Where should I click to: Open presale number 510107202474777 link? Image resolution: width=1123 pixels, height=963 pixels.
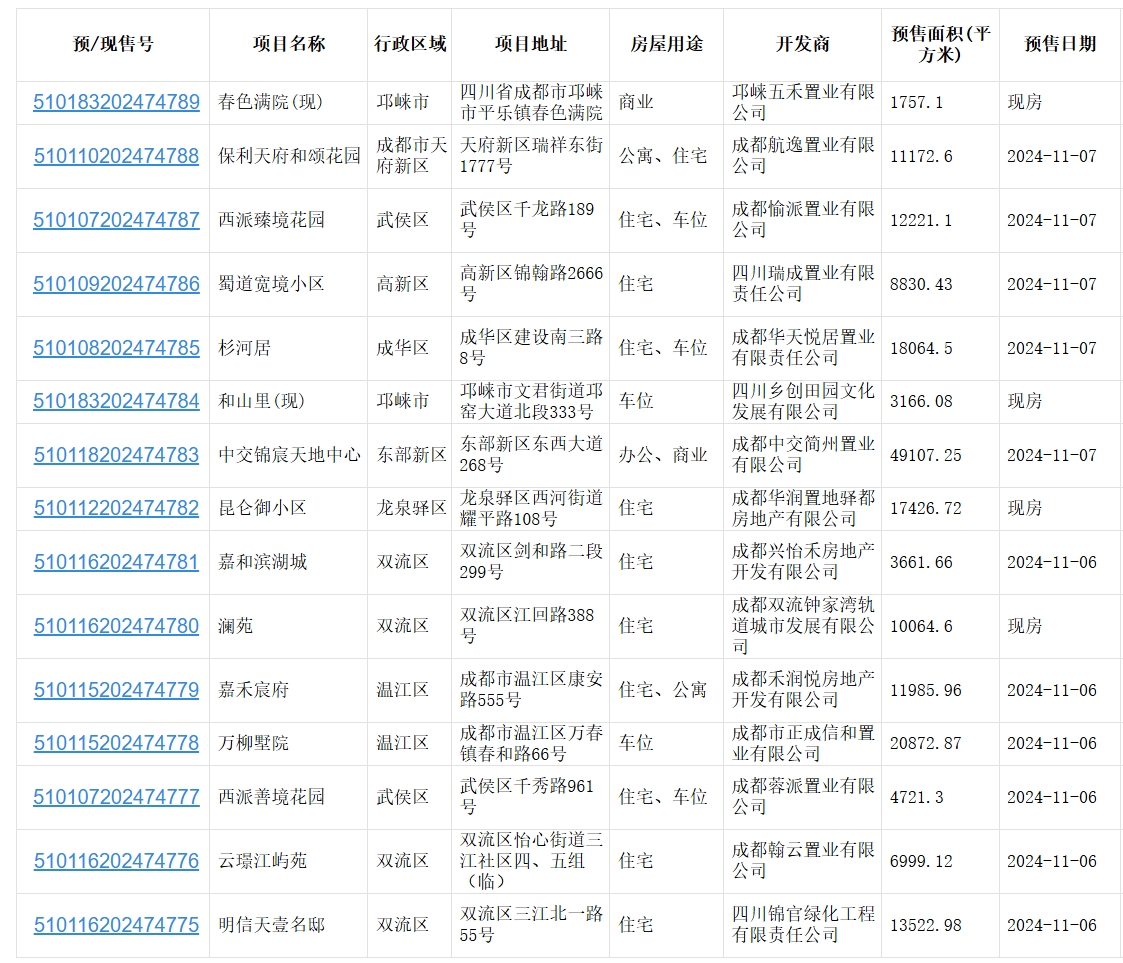pyautogui.click(x=116, y=797)
